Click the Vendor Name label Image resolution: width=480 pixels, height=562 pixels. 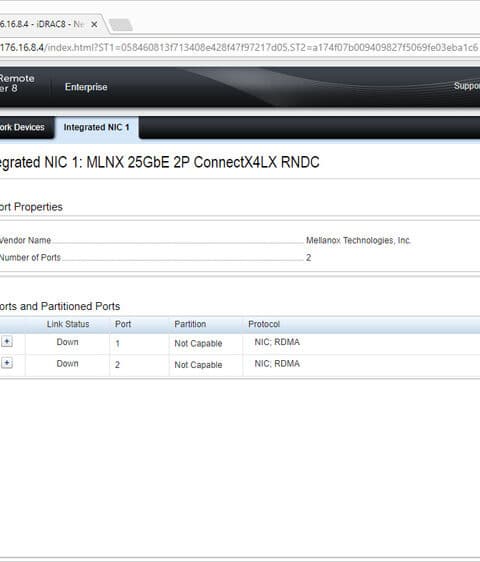point(25,240)
